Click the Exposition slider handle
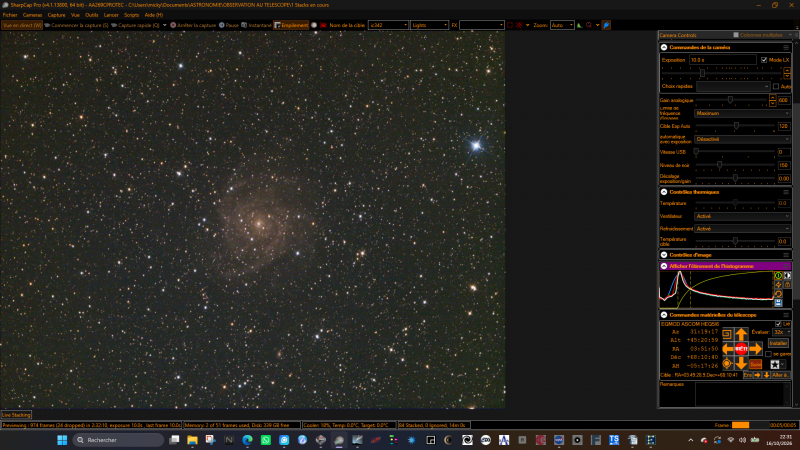The height and width of the screenshot is (450, 800). [702, 73]
